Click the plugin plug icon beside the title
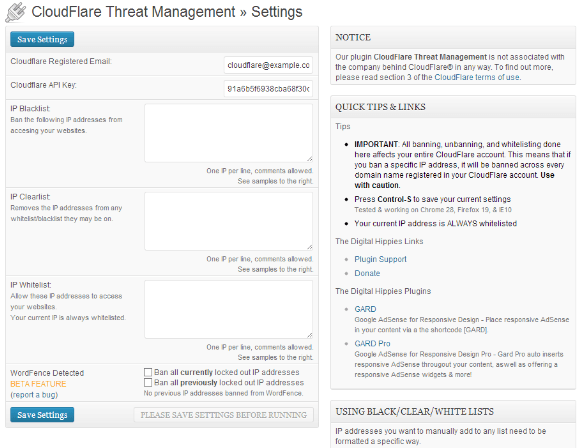 (16, 12)
